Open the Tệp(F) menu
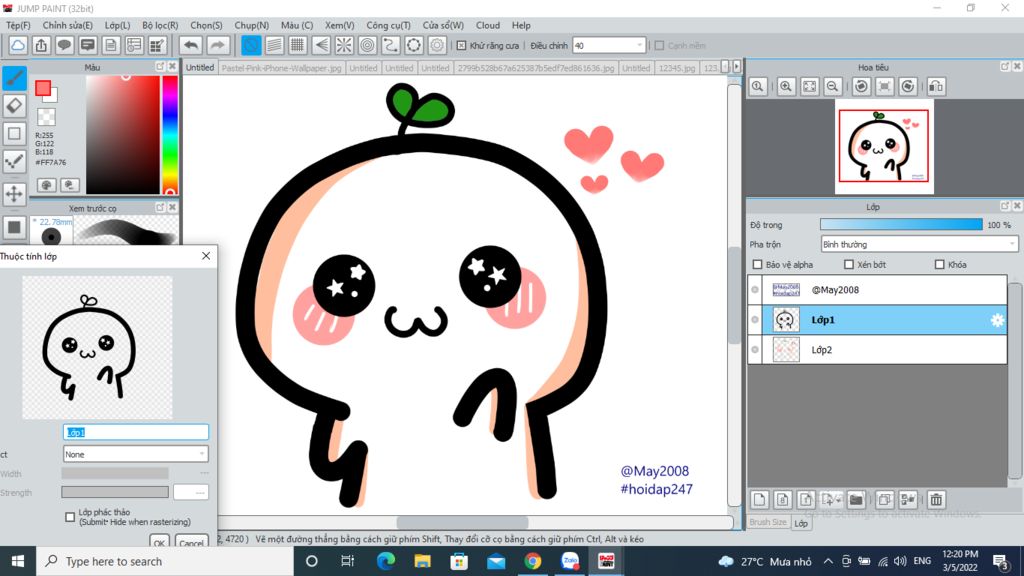This screenshot has width=1024, height=576. pyautogui.click(x=18, y=25)
